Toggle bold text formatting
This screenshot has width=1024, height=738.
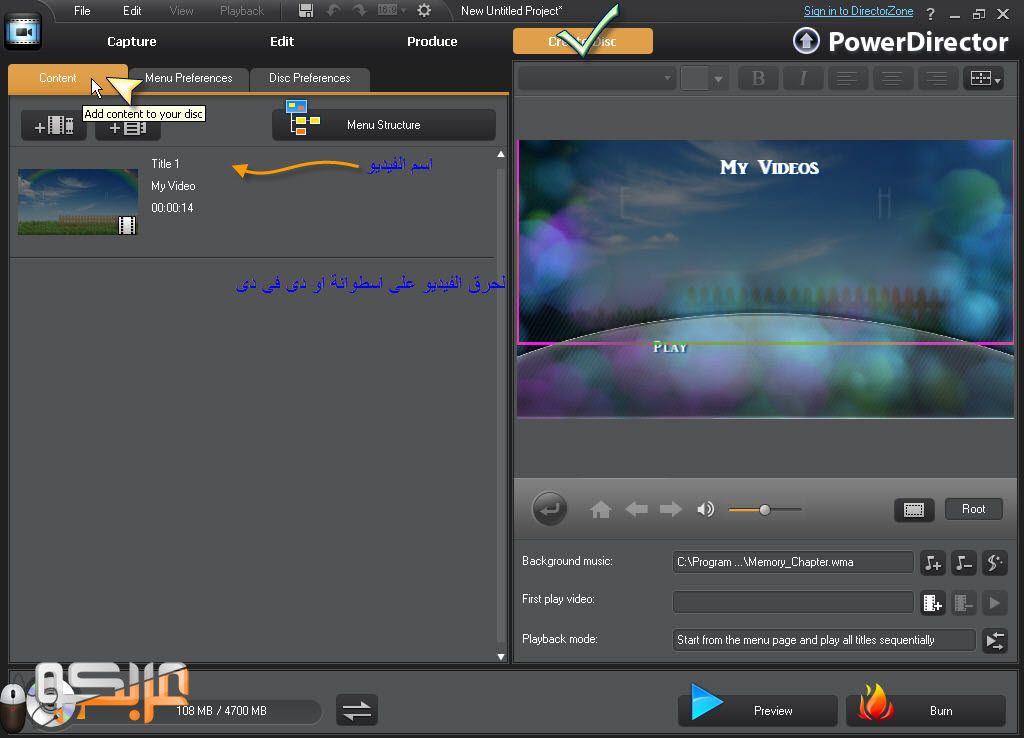pos(758,79)
